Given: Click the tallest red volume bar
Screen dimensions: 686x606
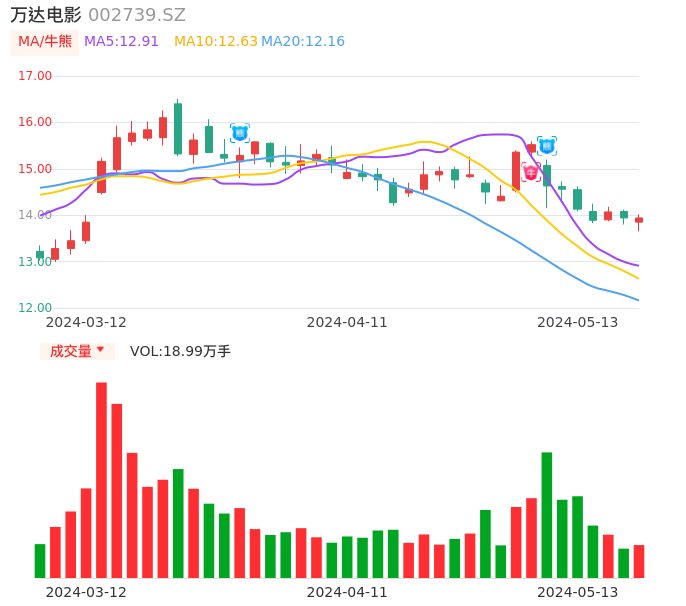Looking at the screenshot, I should (x=102, y=480).
